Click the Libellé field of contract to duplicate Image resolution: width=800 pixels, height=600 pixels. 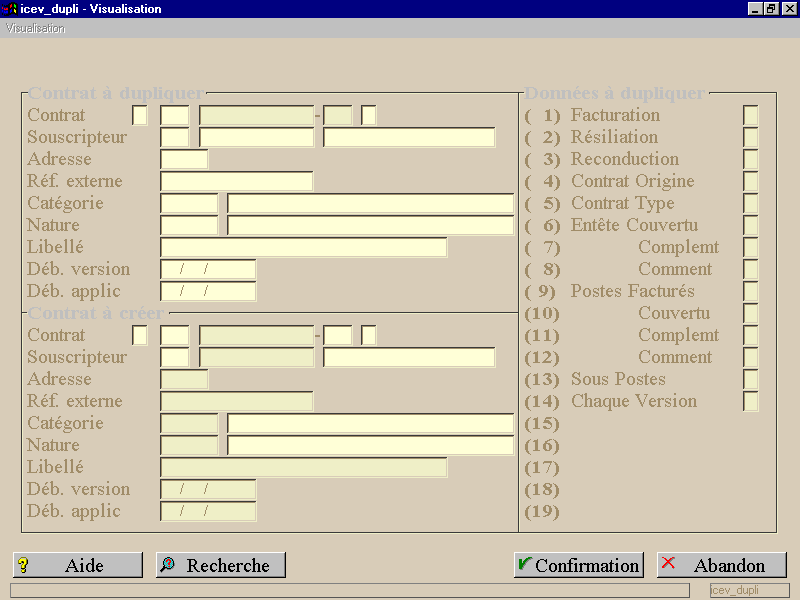304,247
